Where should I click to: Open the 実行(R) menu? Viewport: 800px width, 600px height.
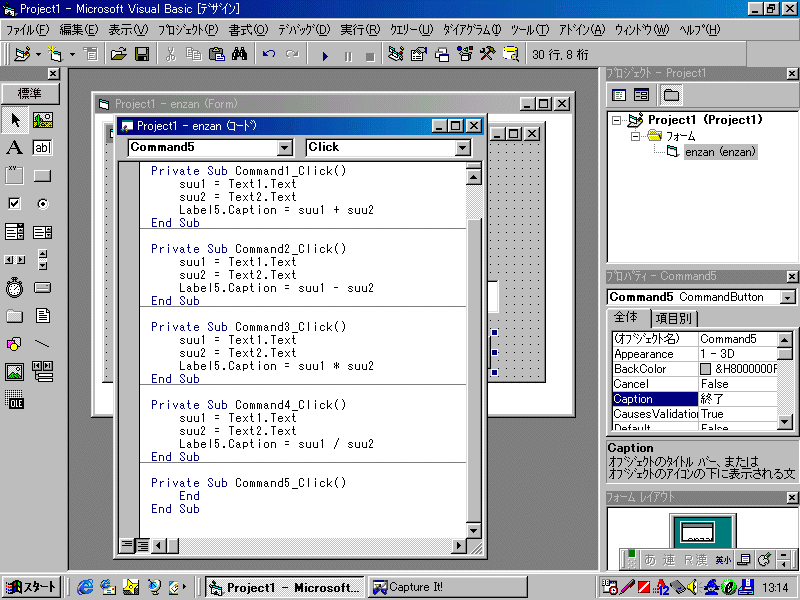[x=360, y=30]
